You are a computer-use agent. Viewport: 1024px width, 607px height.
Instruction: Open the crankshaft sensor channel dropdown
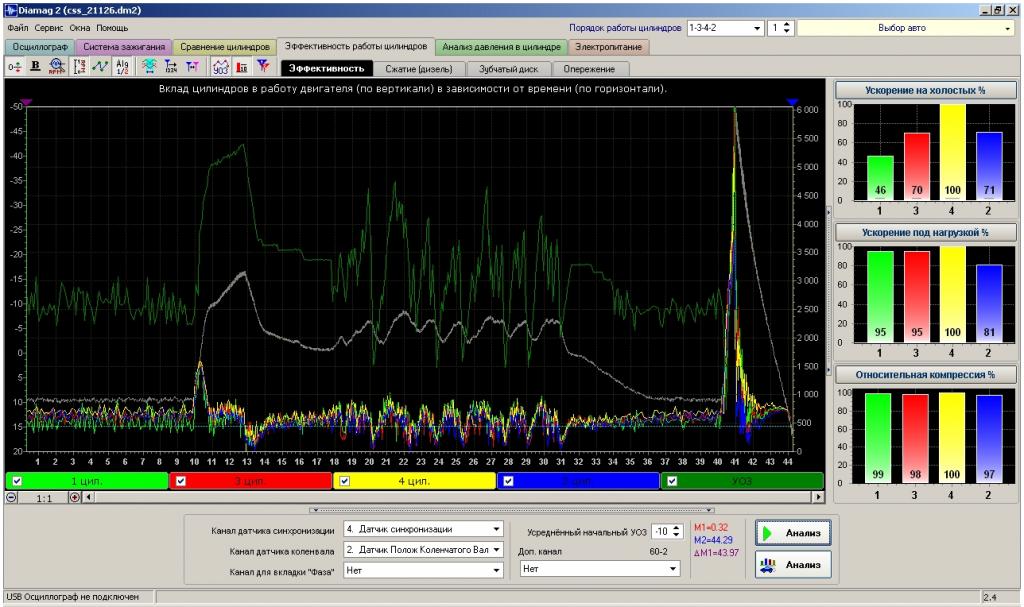[x=423, y=550]
